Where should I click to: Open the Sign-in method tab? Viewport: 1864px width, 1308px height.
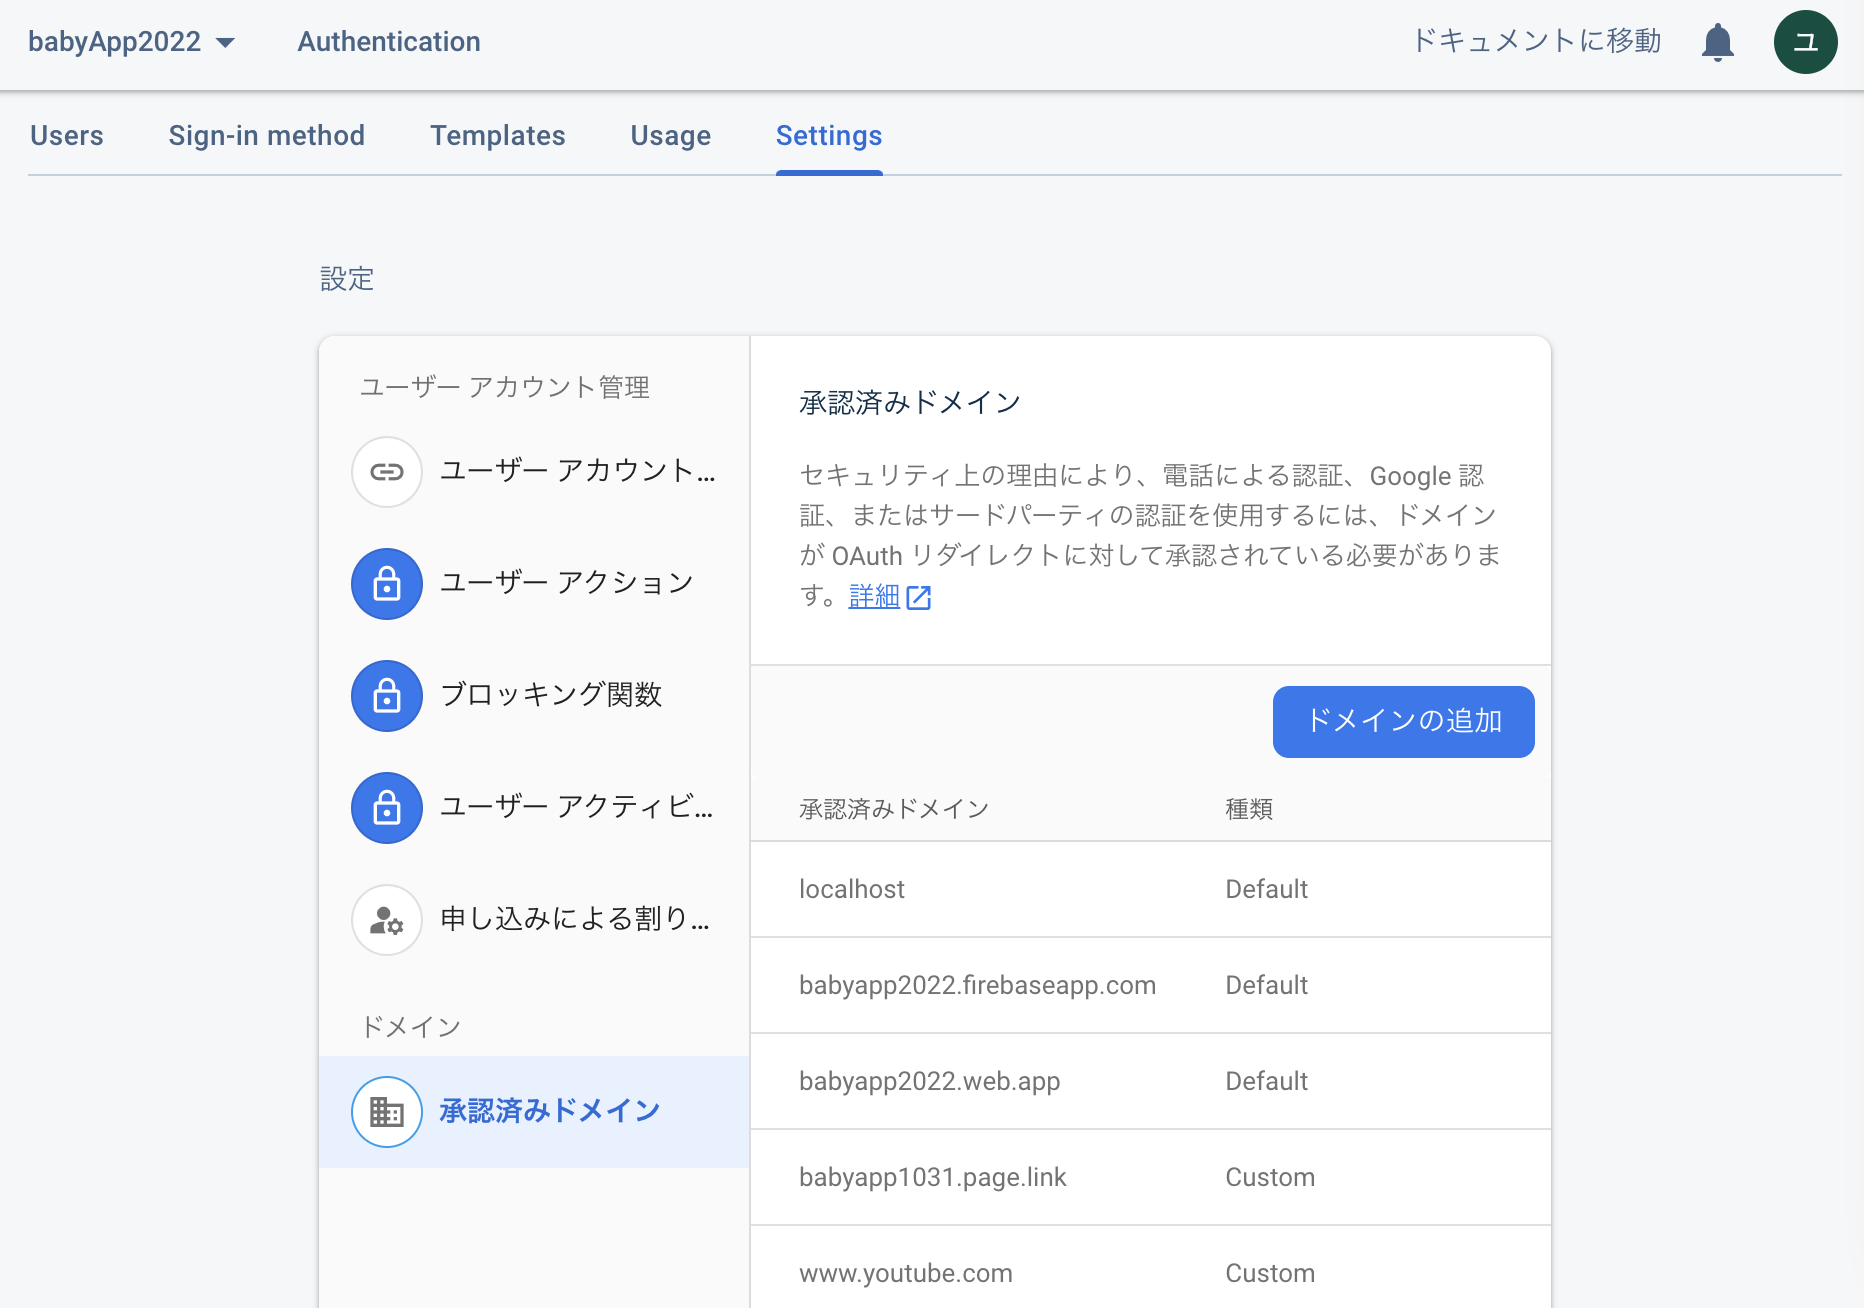point(266,135)
